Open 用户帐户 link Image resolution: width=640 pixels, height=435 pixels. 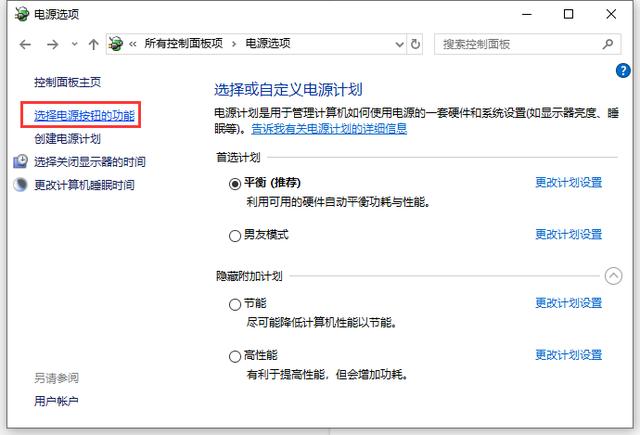(x=56, y=402)
